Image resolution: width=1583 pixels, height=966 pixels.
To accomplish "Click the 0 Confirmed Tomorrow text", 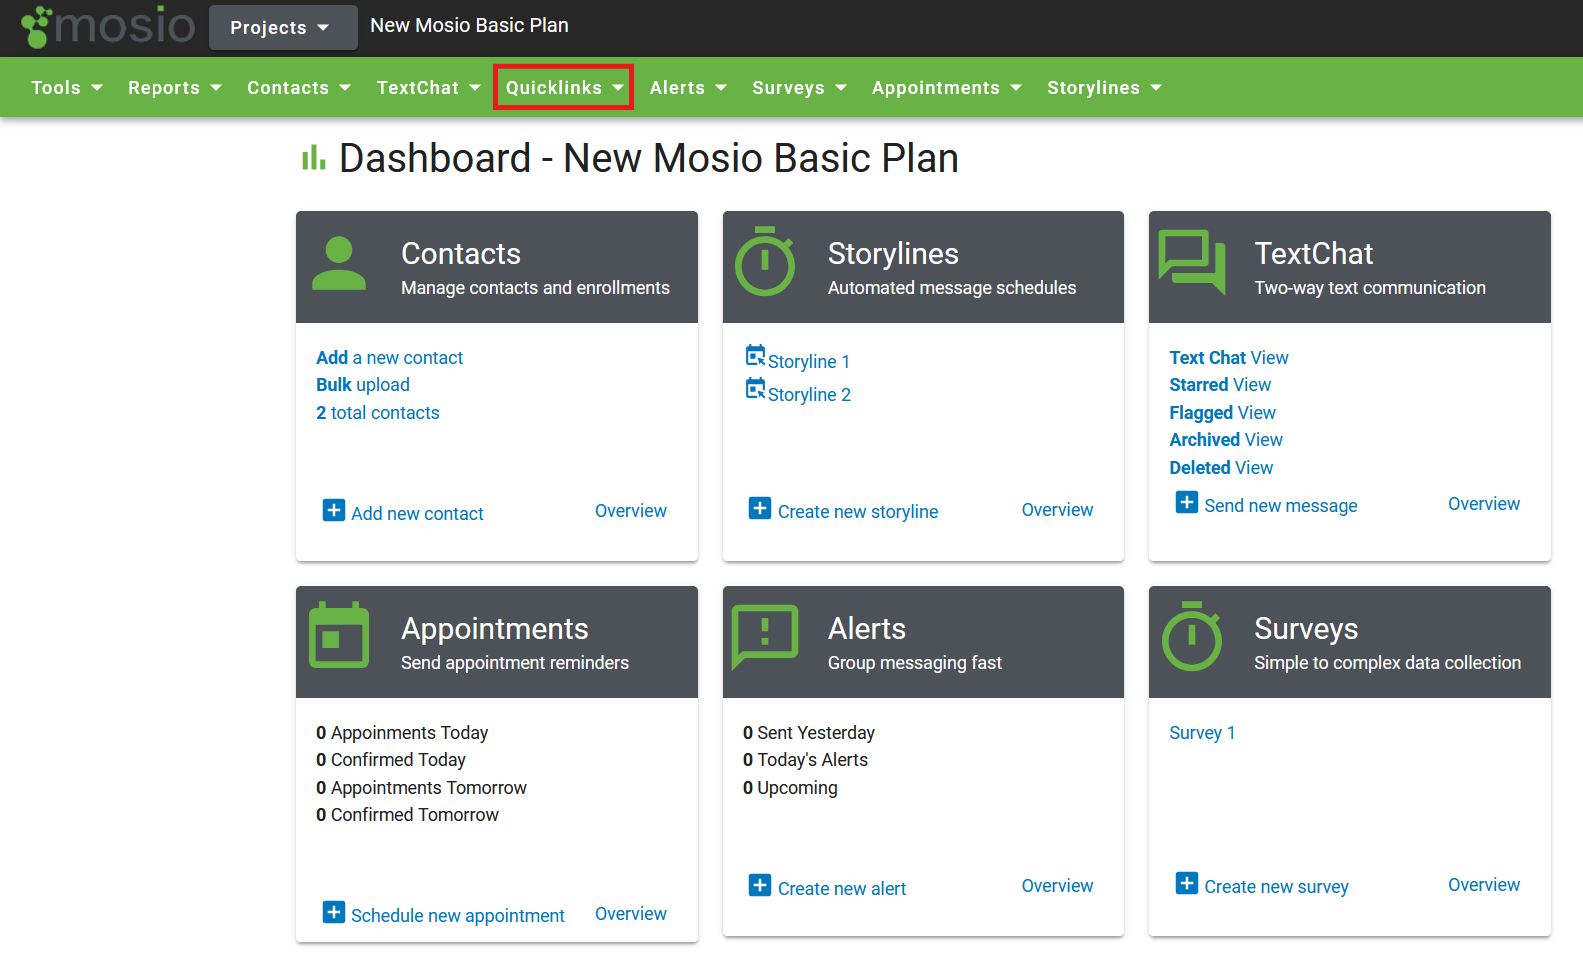I will coord(407,815).
